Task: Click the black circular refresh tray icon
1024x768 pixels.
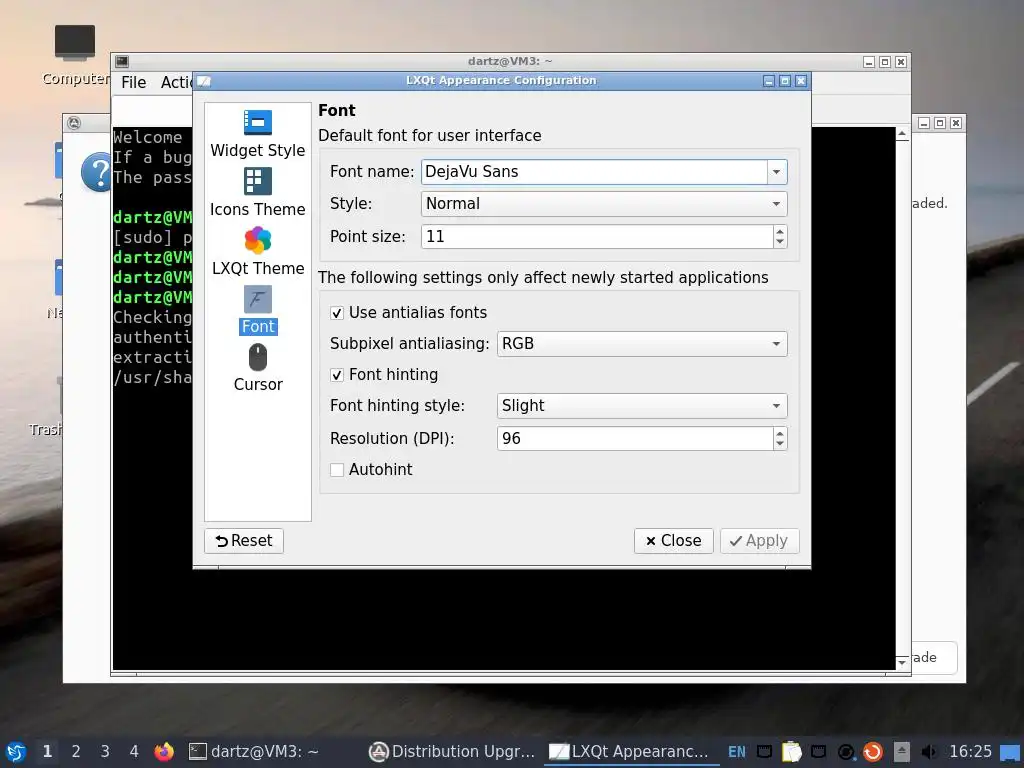Action: [x=846, y=752]
